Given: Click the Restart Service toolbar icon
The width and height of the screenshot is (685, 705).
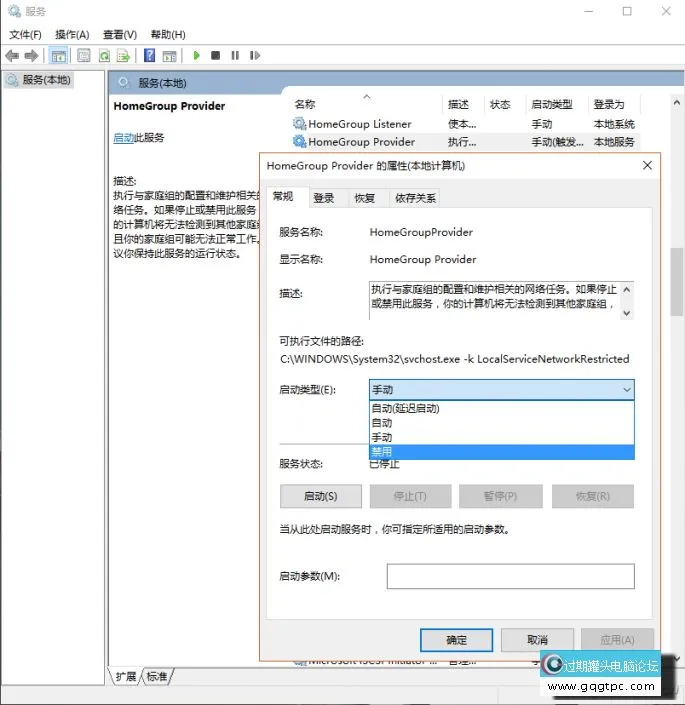Looking at the screenshot, I should (x=255, y=55).
